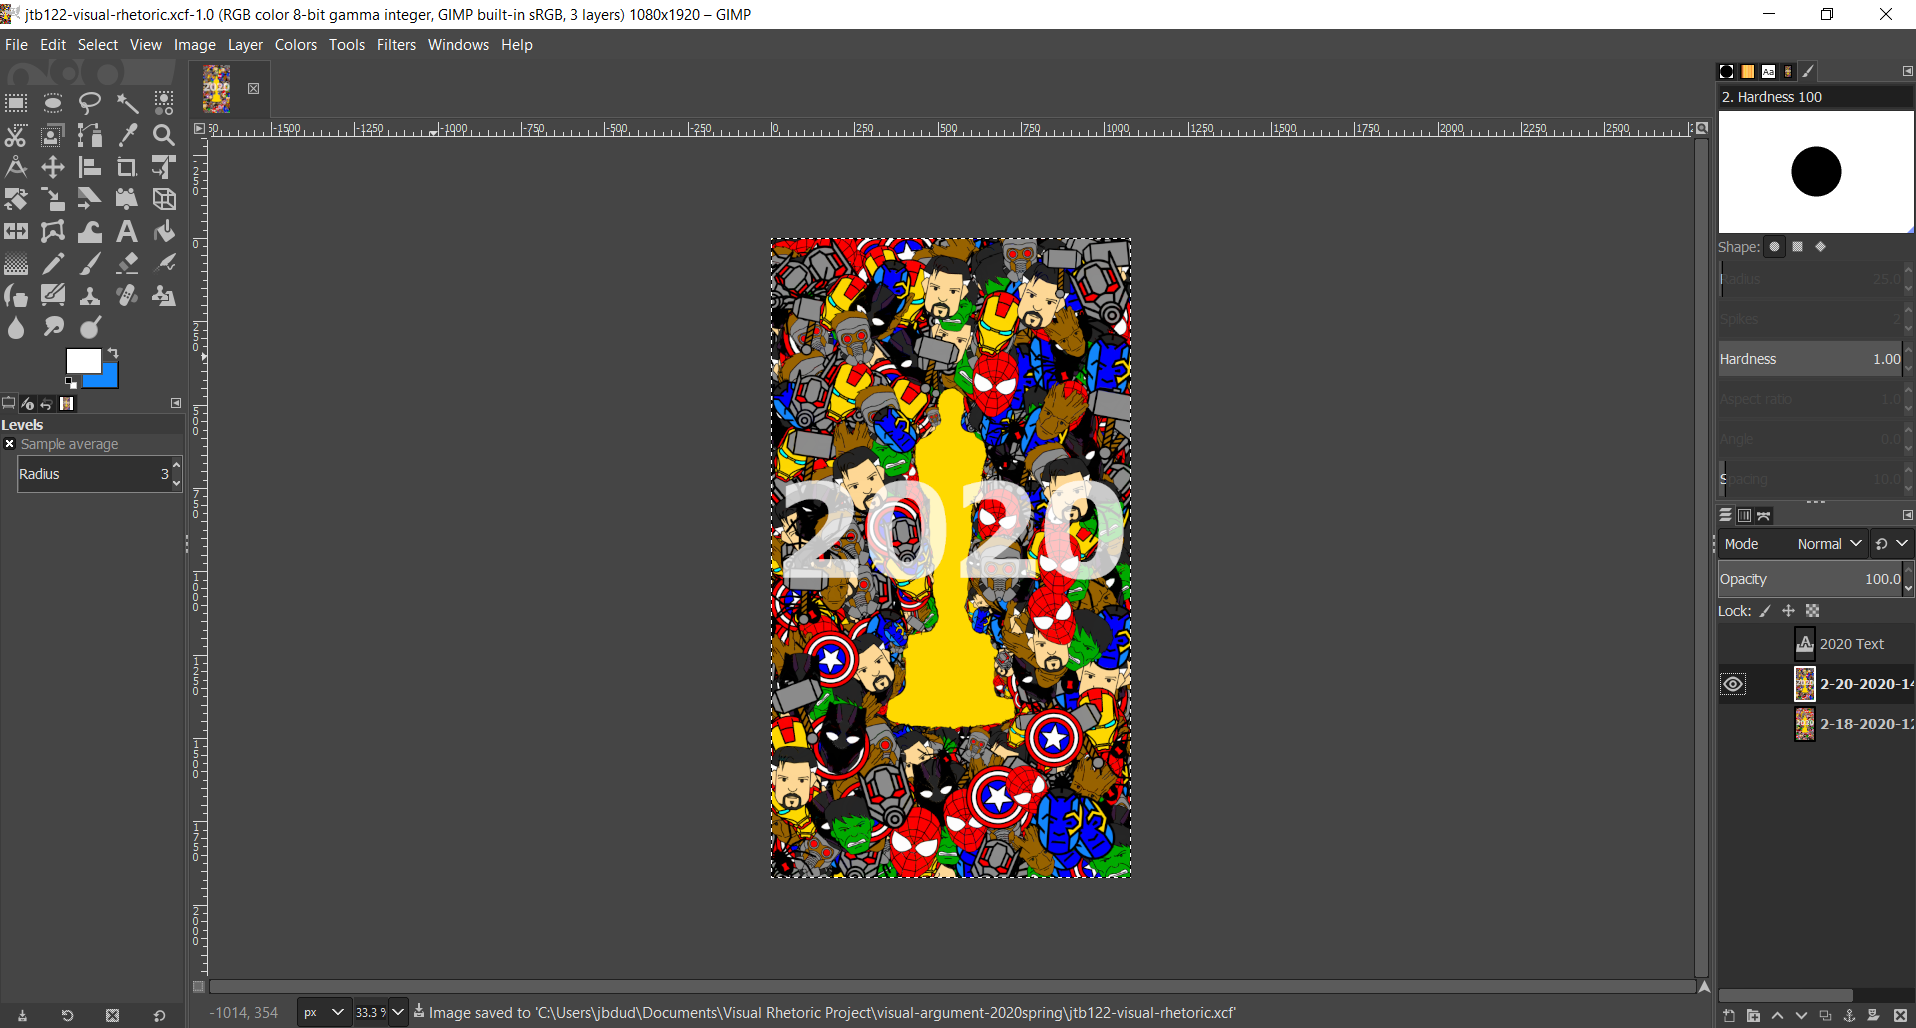Click the raise layer arrow button
Image resolution: width=1916 pixels, height=1028 pixels.
point(1777,1015)
